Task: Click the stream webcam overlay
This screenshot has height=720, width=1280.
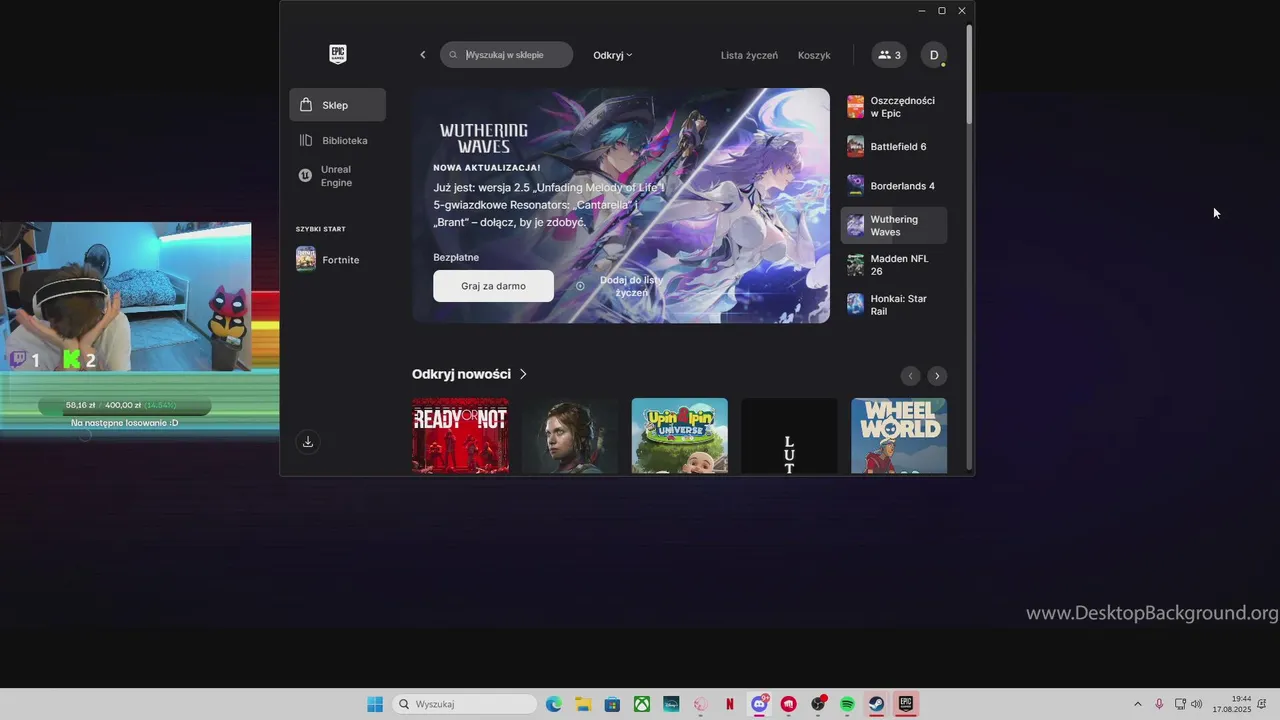Action: [125, 296]
